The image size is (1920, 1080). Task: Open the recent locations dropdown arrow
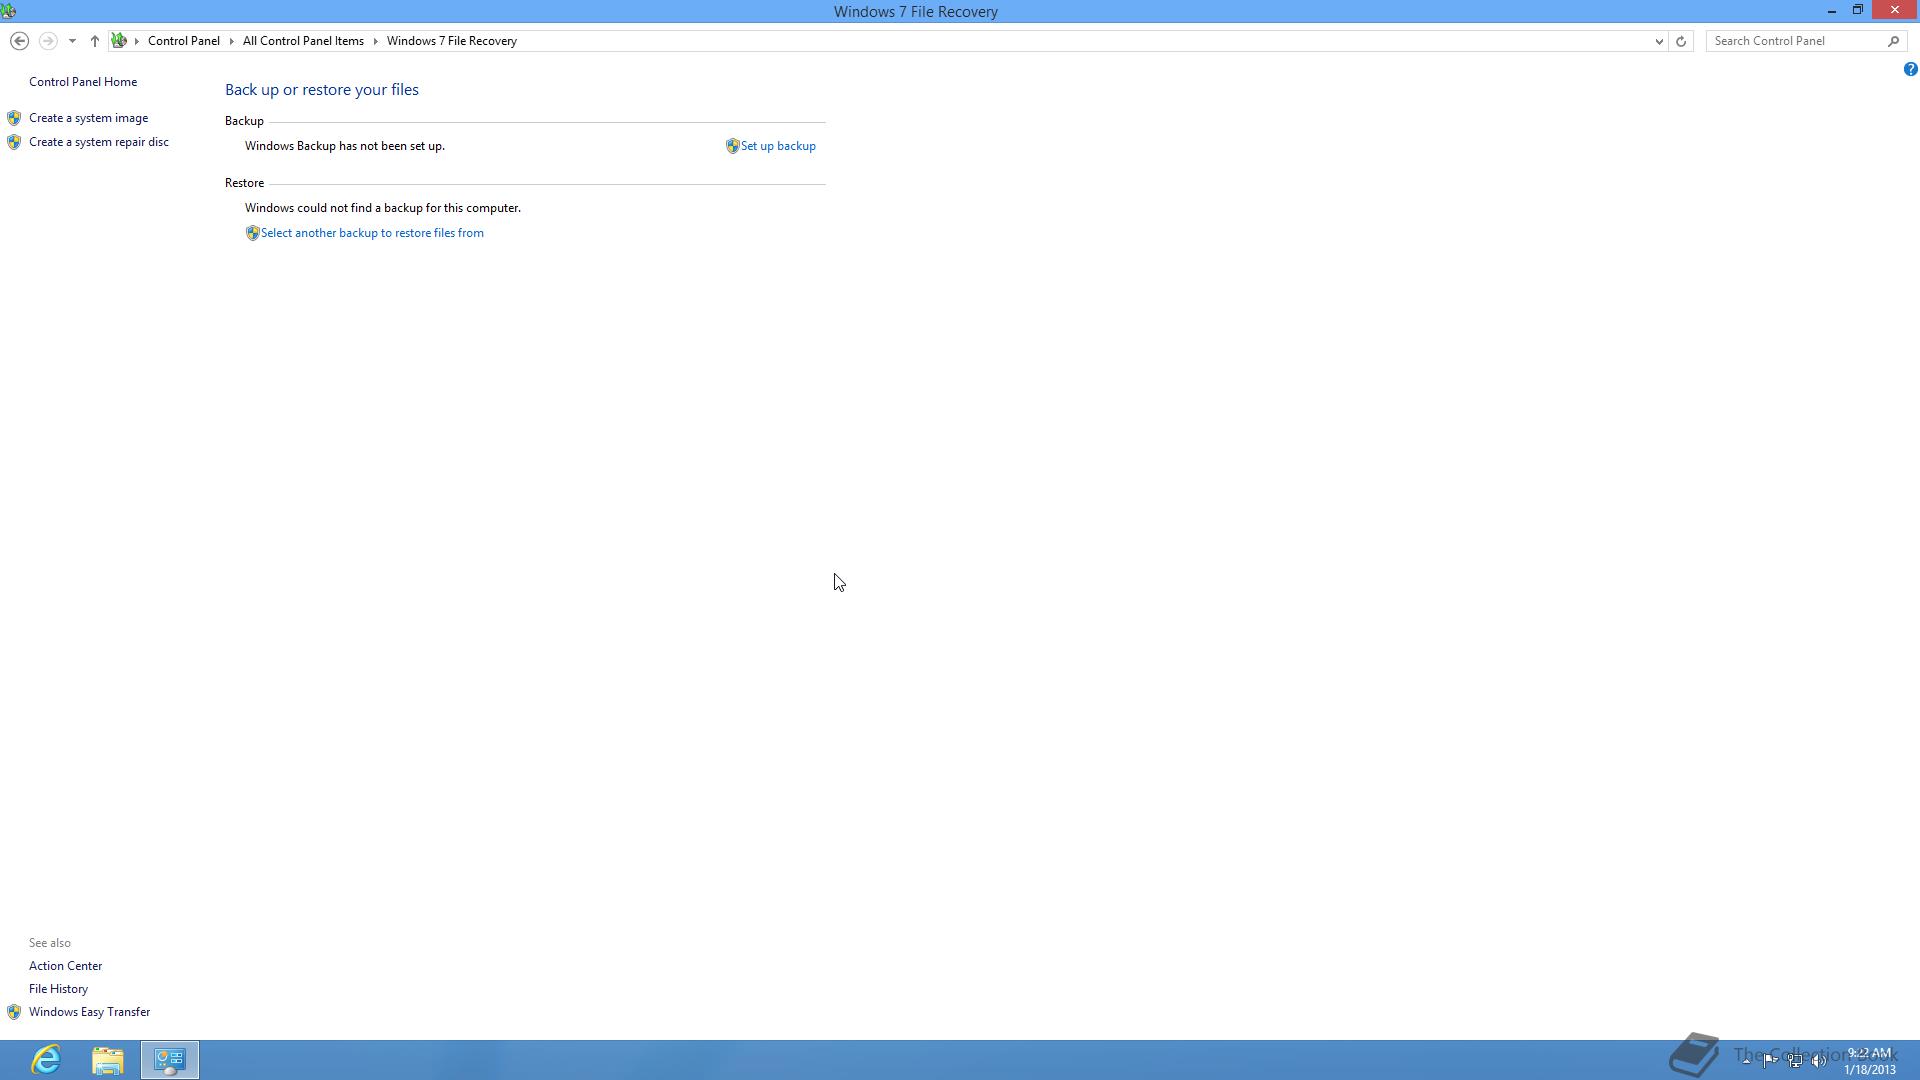72,41
